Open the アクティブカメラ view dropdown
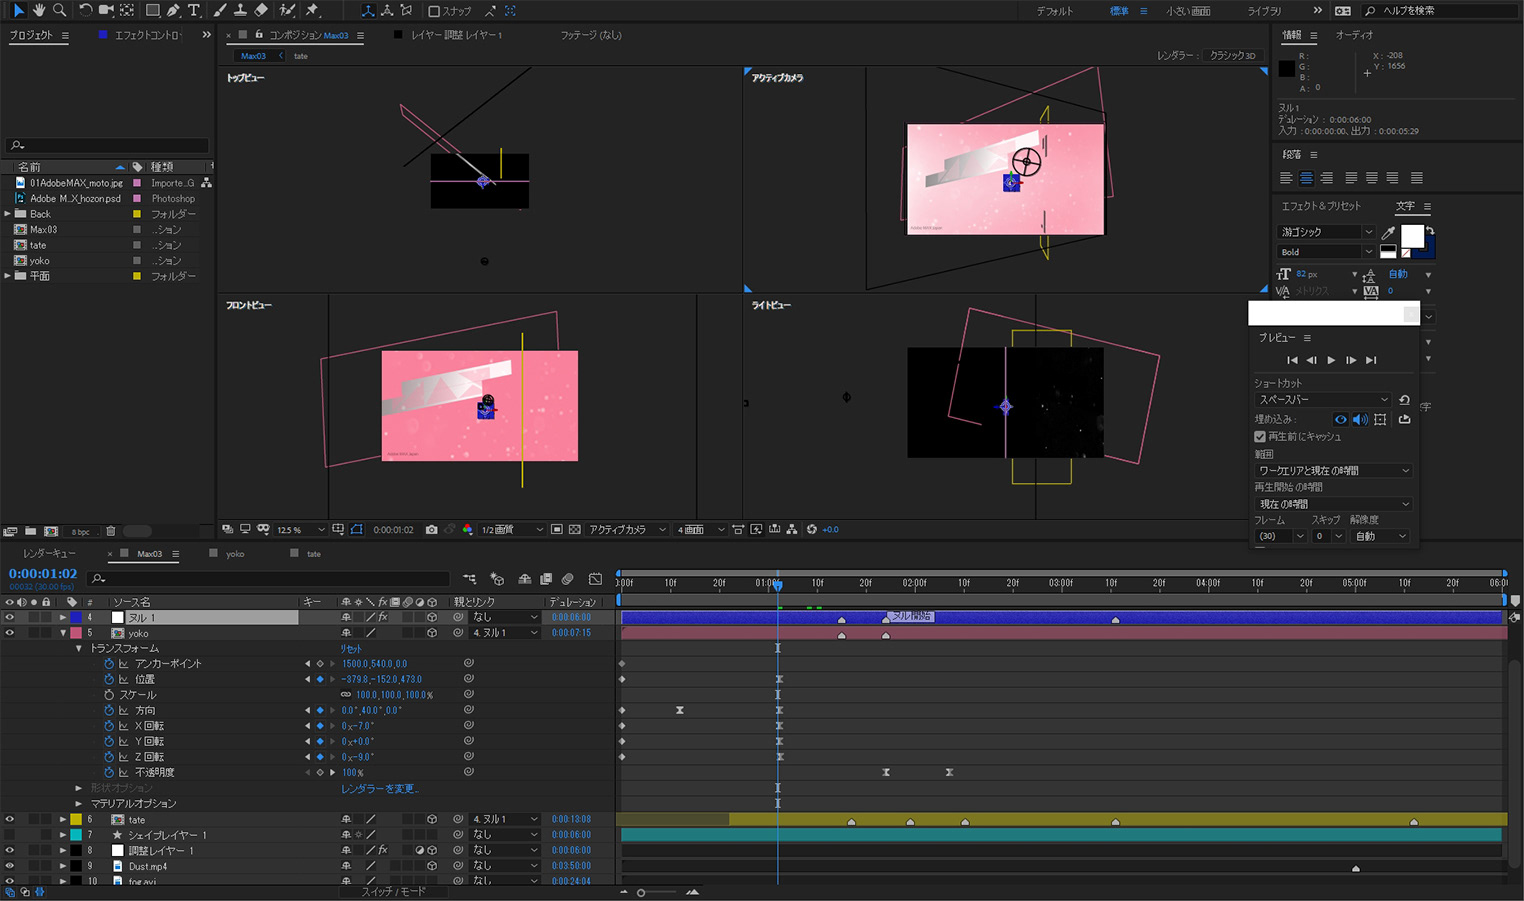The height and width of the screenshot is (901, 1524). coord(627,529)
